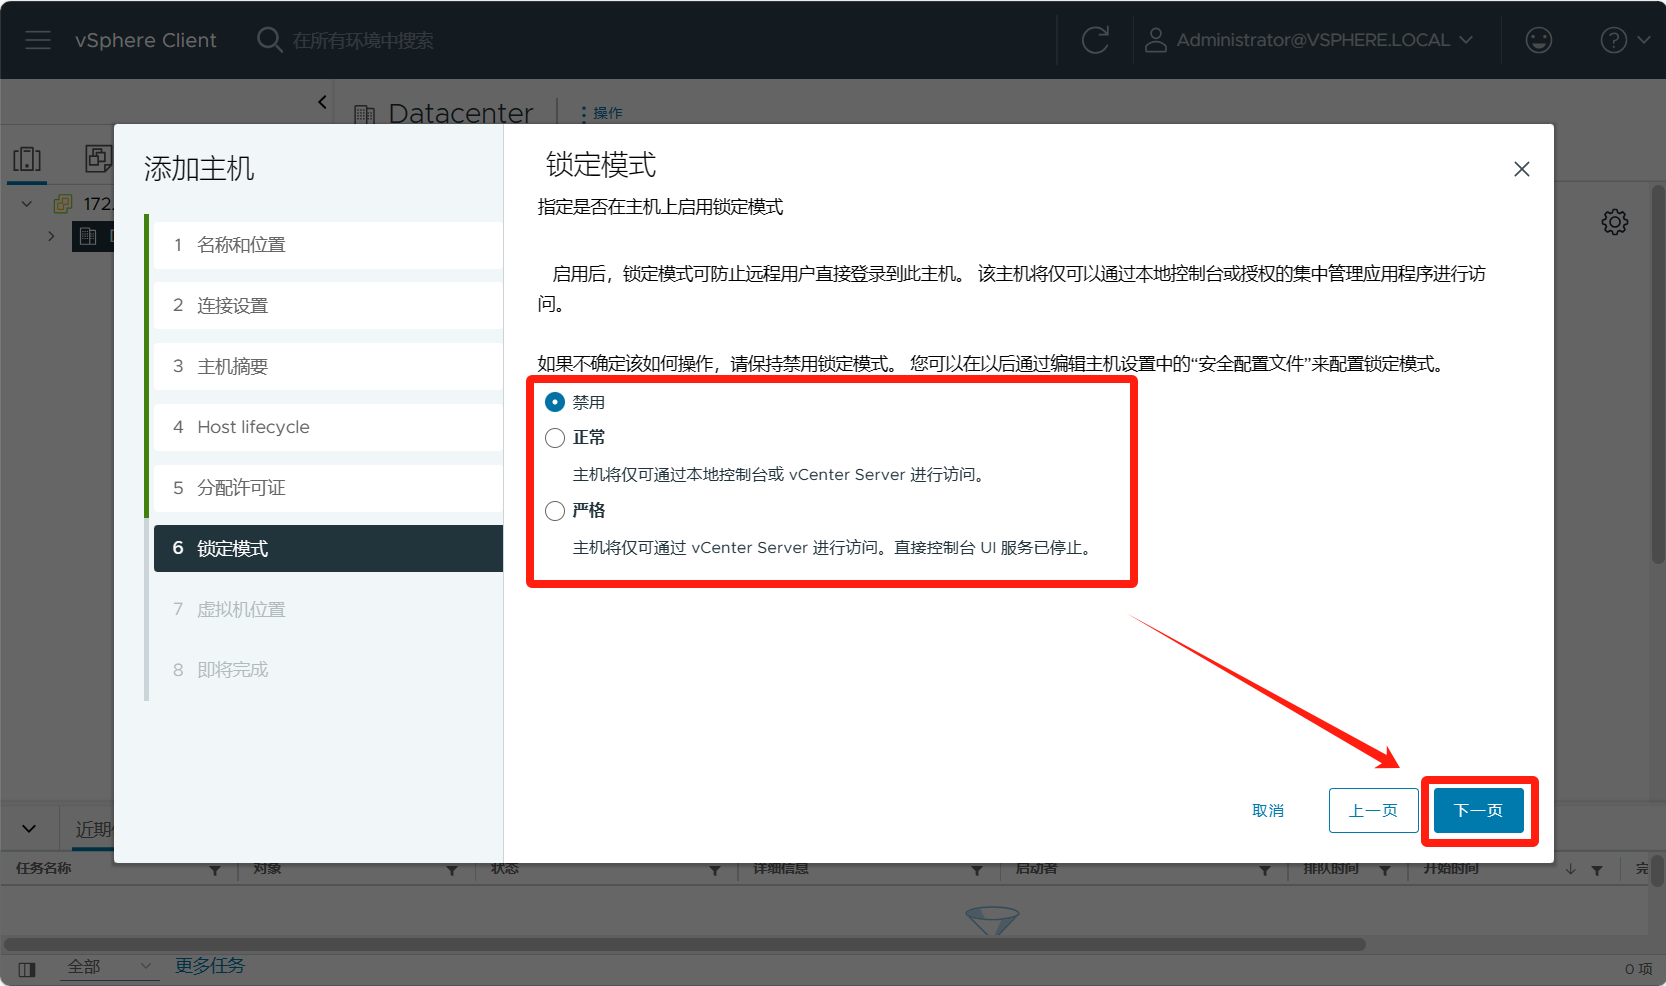Close the Add Host dialog
Screen dimensions: 1666x986
pos(1521,169)
